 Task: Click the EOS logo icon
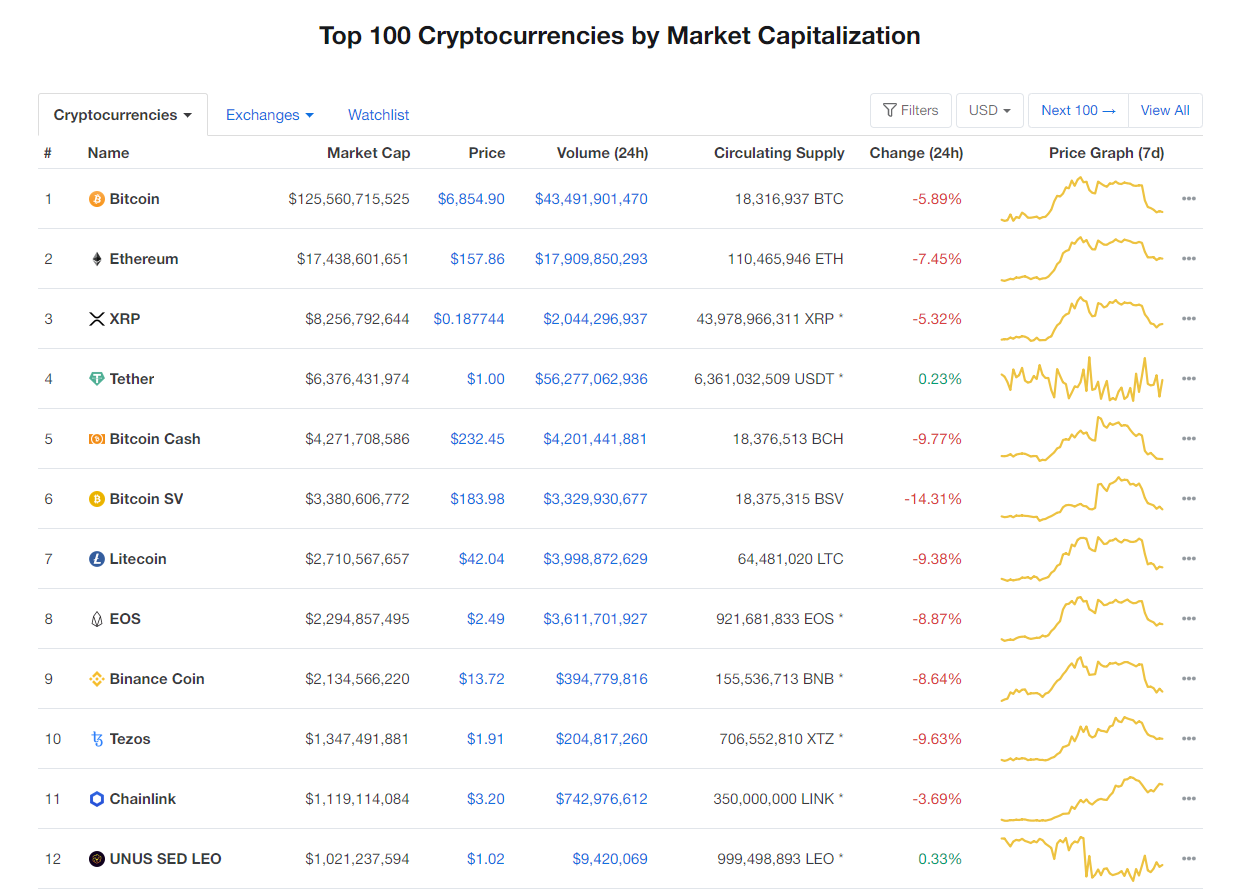97,619
